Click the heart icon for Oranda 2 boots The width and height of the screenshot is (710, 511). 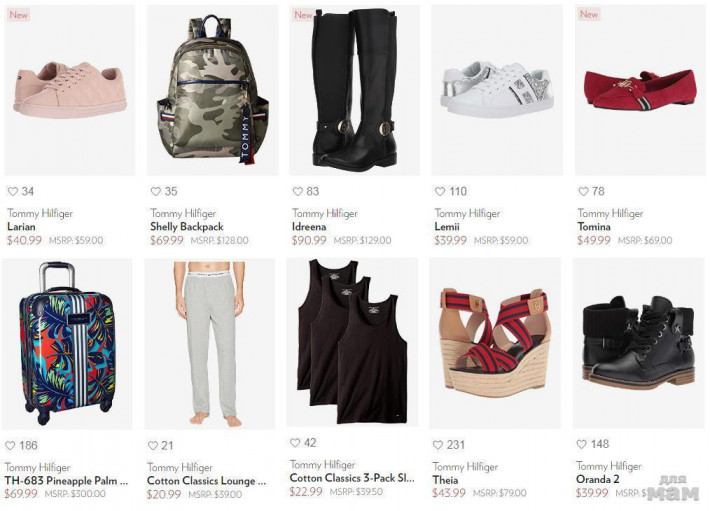pyautogui.click(x=581, y=444)
